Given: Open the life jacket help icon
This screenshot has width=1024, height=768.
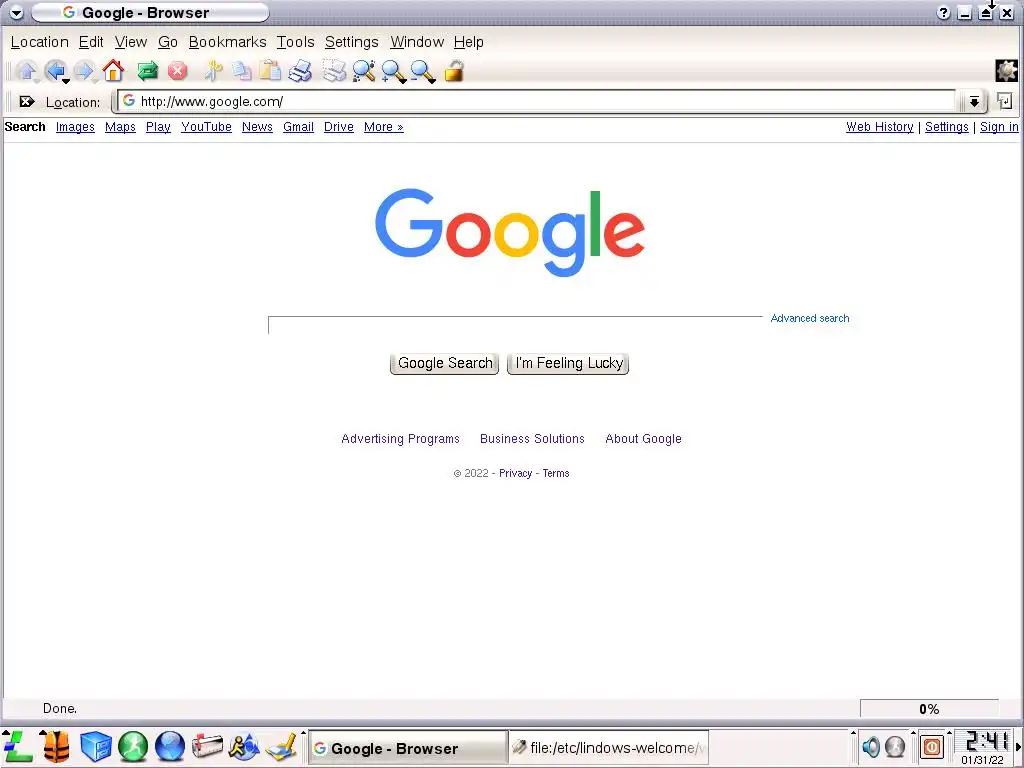Looking at the screenshot, I should [56, 746].
